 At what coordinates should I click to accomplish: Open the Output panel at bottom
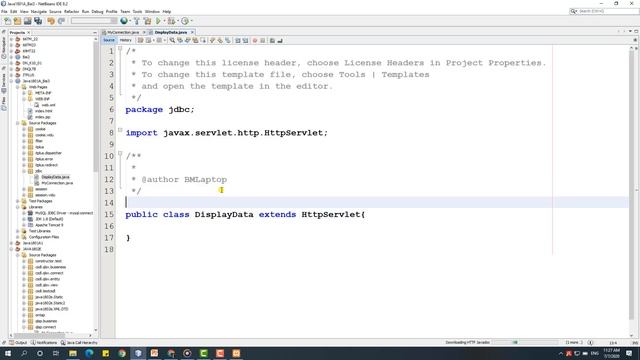click(18, 343)
